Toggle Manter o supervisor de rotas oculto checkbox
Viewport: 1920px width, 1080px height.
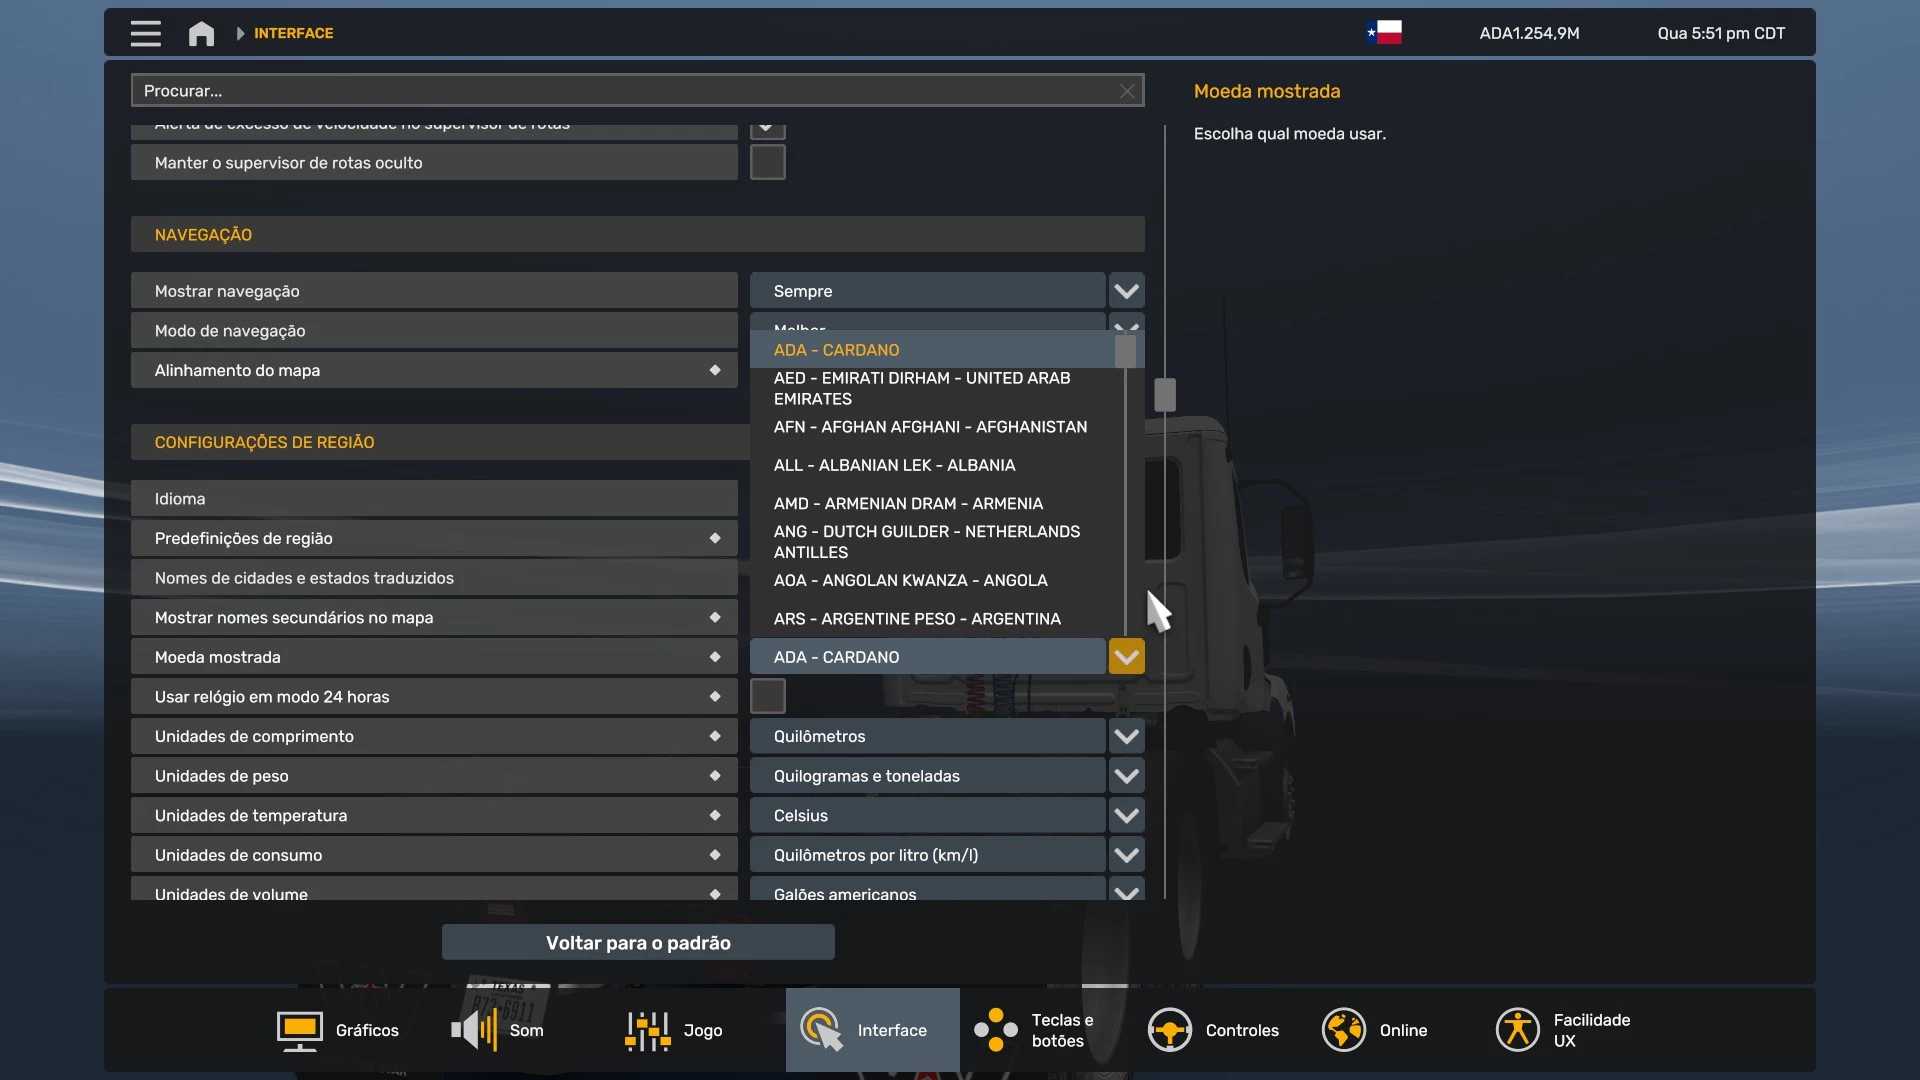click(x=767, y=162)
